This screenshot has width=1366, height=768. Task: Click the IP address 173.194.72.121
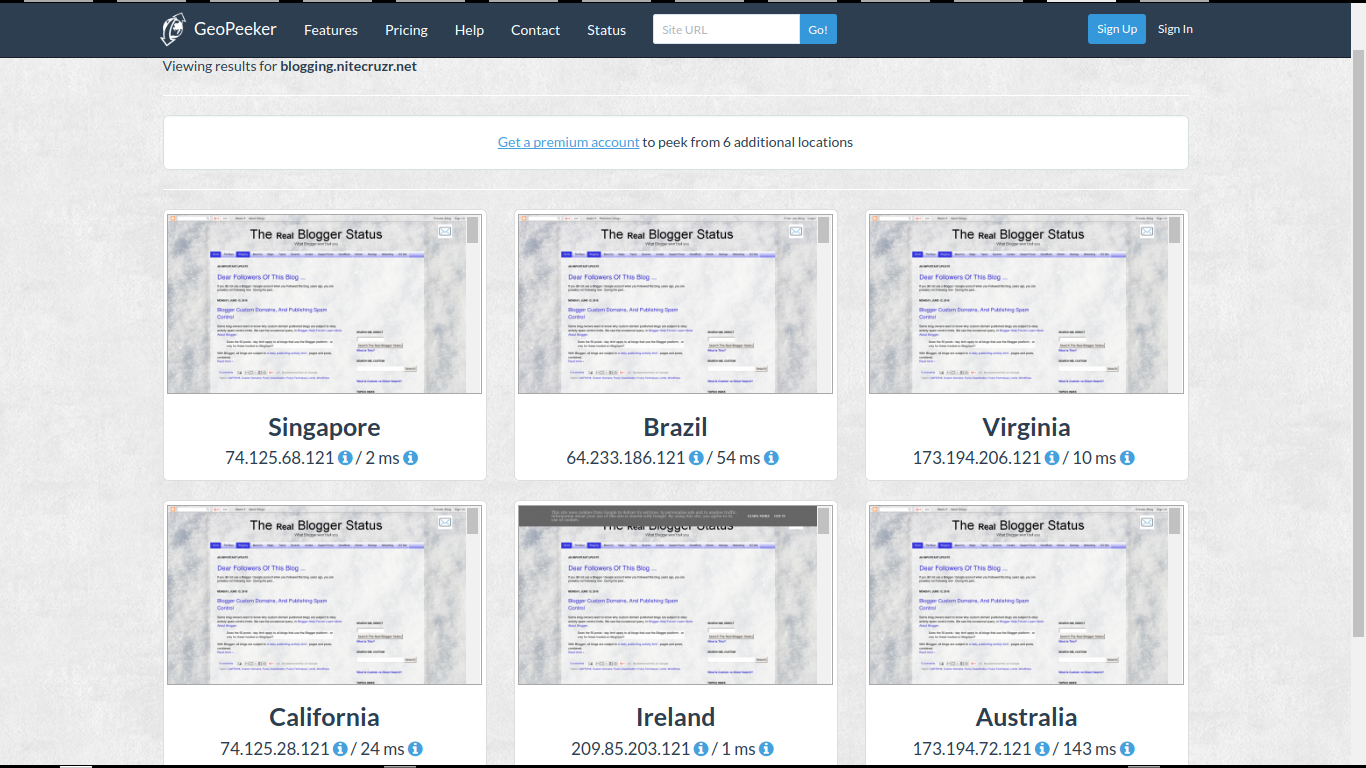coord(971,749)
